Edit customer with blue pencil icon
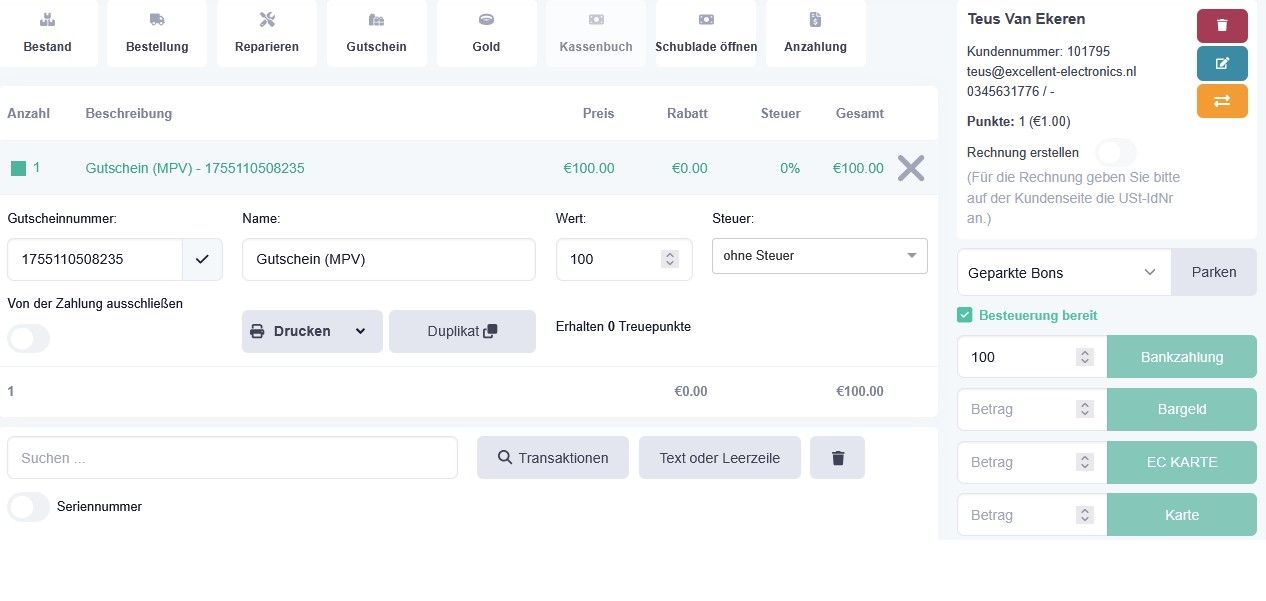The width and height of the screenshot is (1266, 601). coord(1222,63)
